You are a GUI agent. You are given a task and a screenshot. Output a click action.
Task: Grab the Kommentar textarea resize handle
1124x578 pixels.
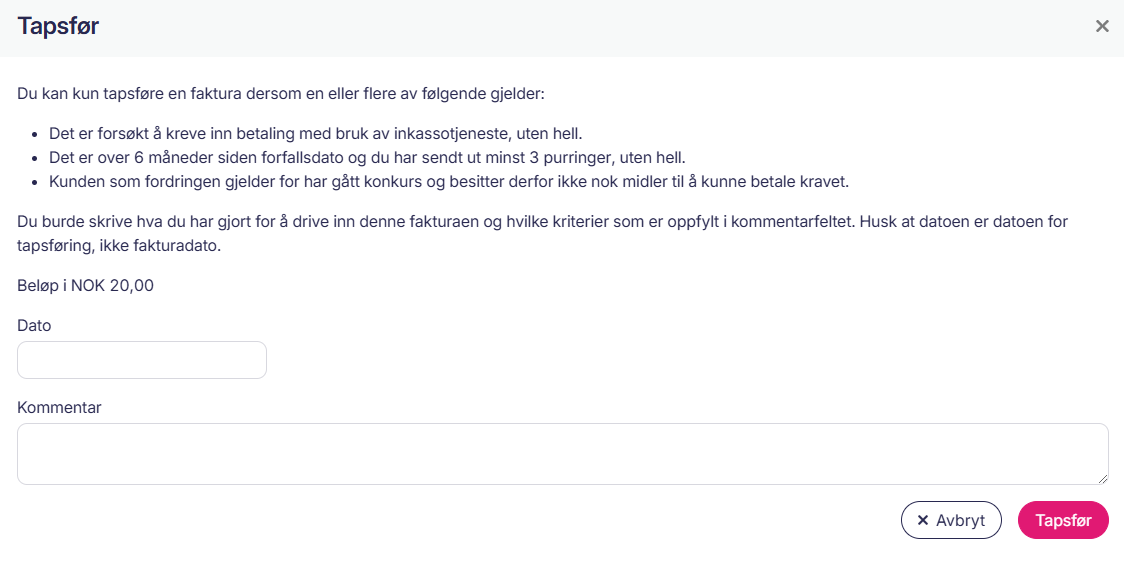tap(1103, 479)
